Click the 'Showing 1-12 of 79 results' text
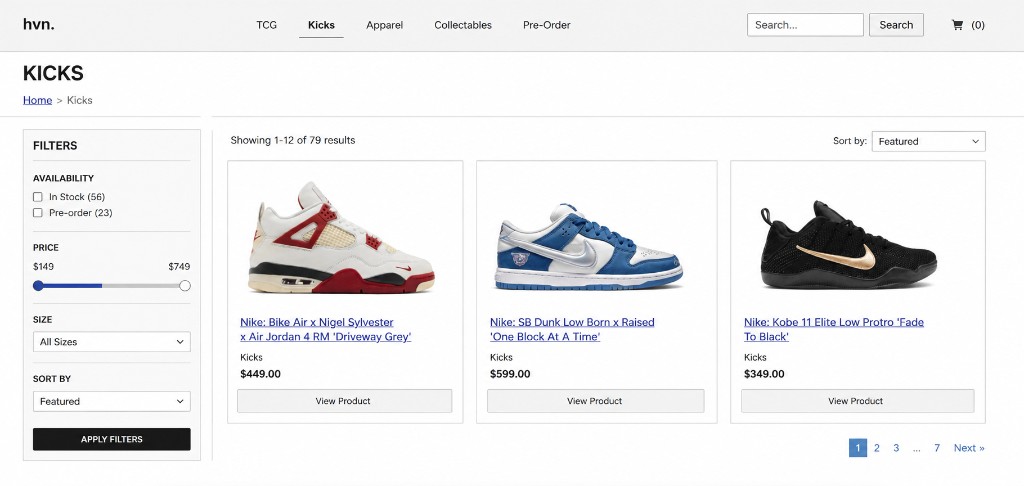 pos(293,140)
